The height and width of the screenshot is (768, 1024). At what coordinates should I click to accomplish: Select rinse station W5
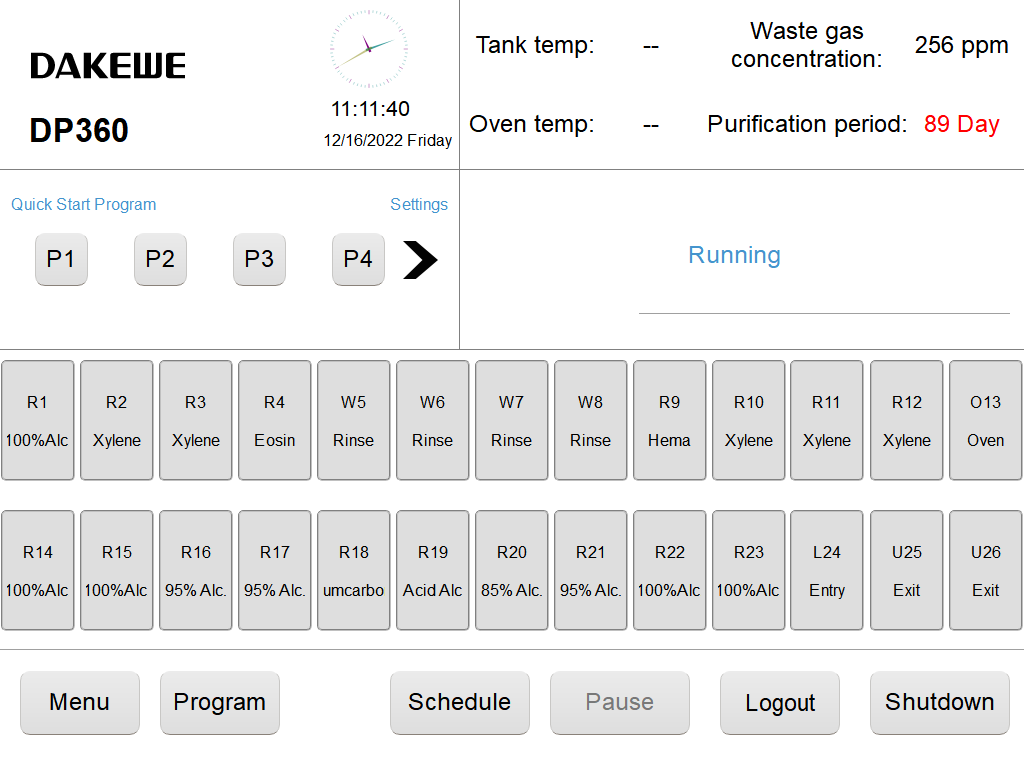[353, 421]
